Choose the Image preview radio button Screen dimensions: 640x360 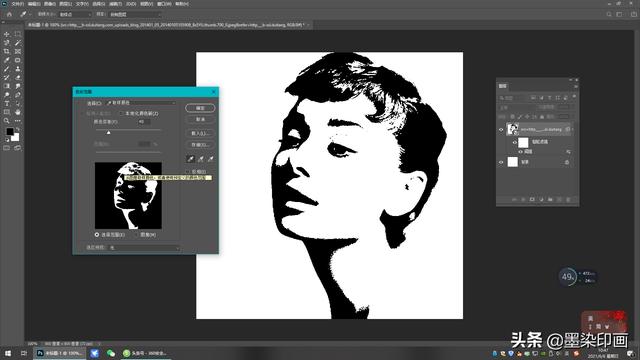click(137, 235)
